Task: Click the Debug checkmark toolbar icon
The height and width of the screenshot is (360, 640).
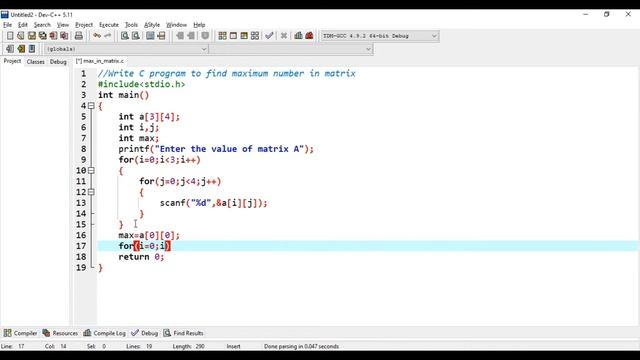Action: coord(269,36)
